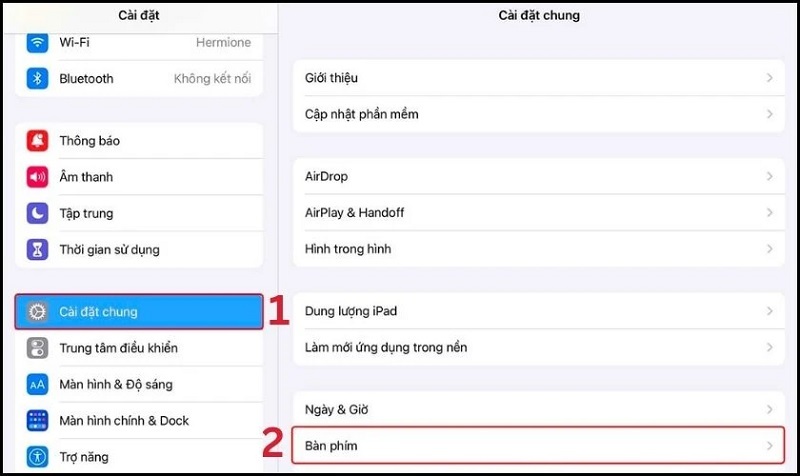The width and height of the screenshot is (800, 476).
Task: Tap the Bluetooth icon
Action: pos(37,79)
